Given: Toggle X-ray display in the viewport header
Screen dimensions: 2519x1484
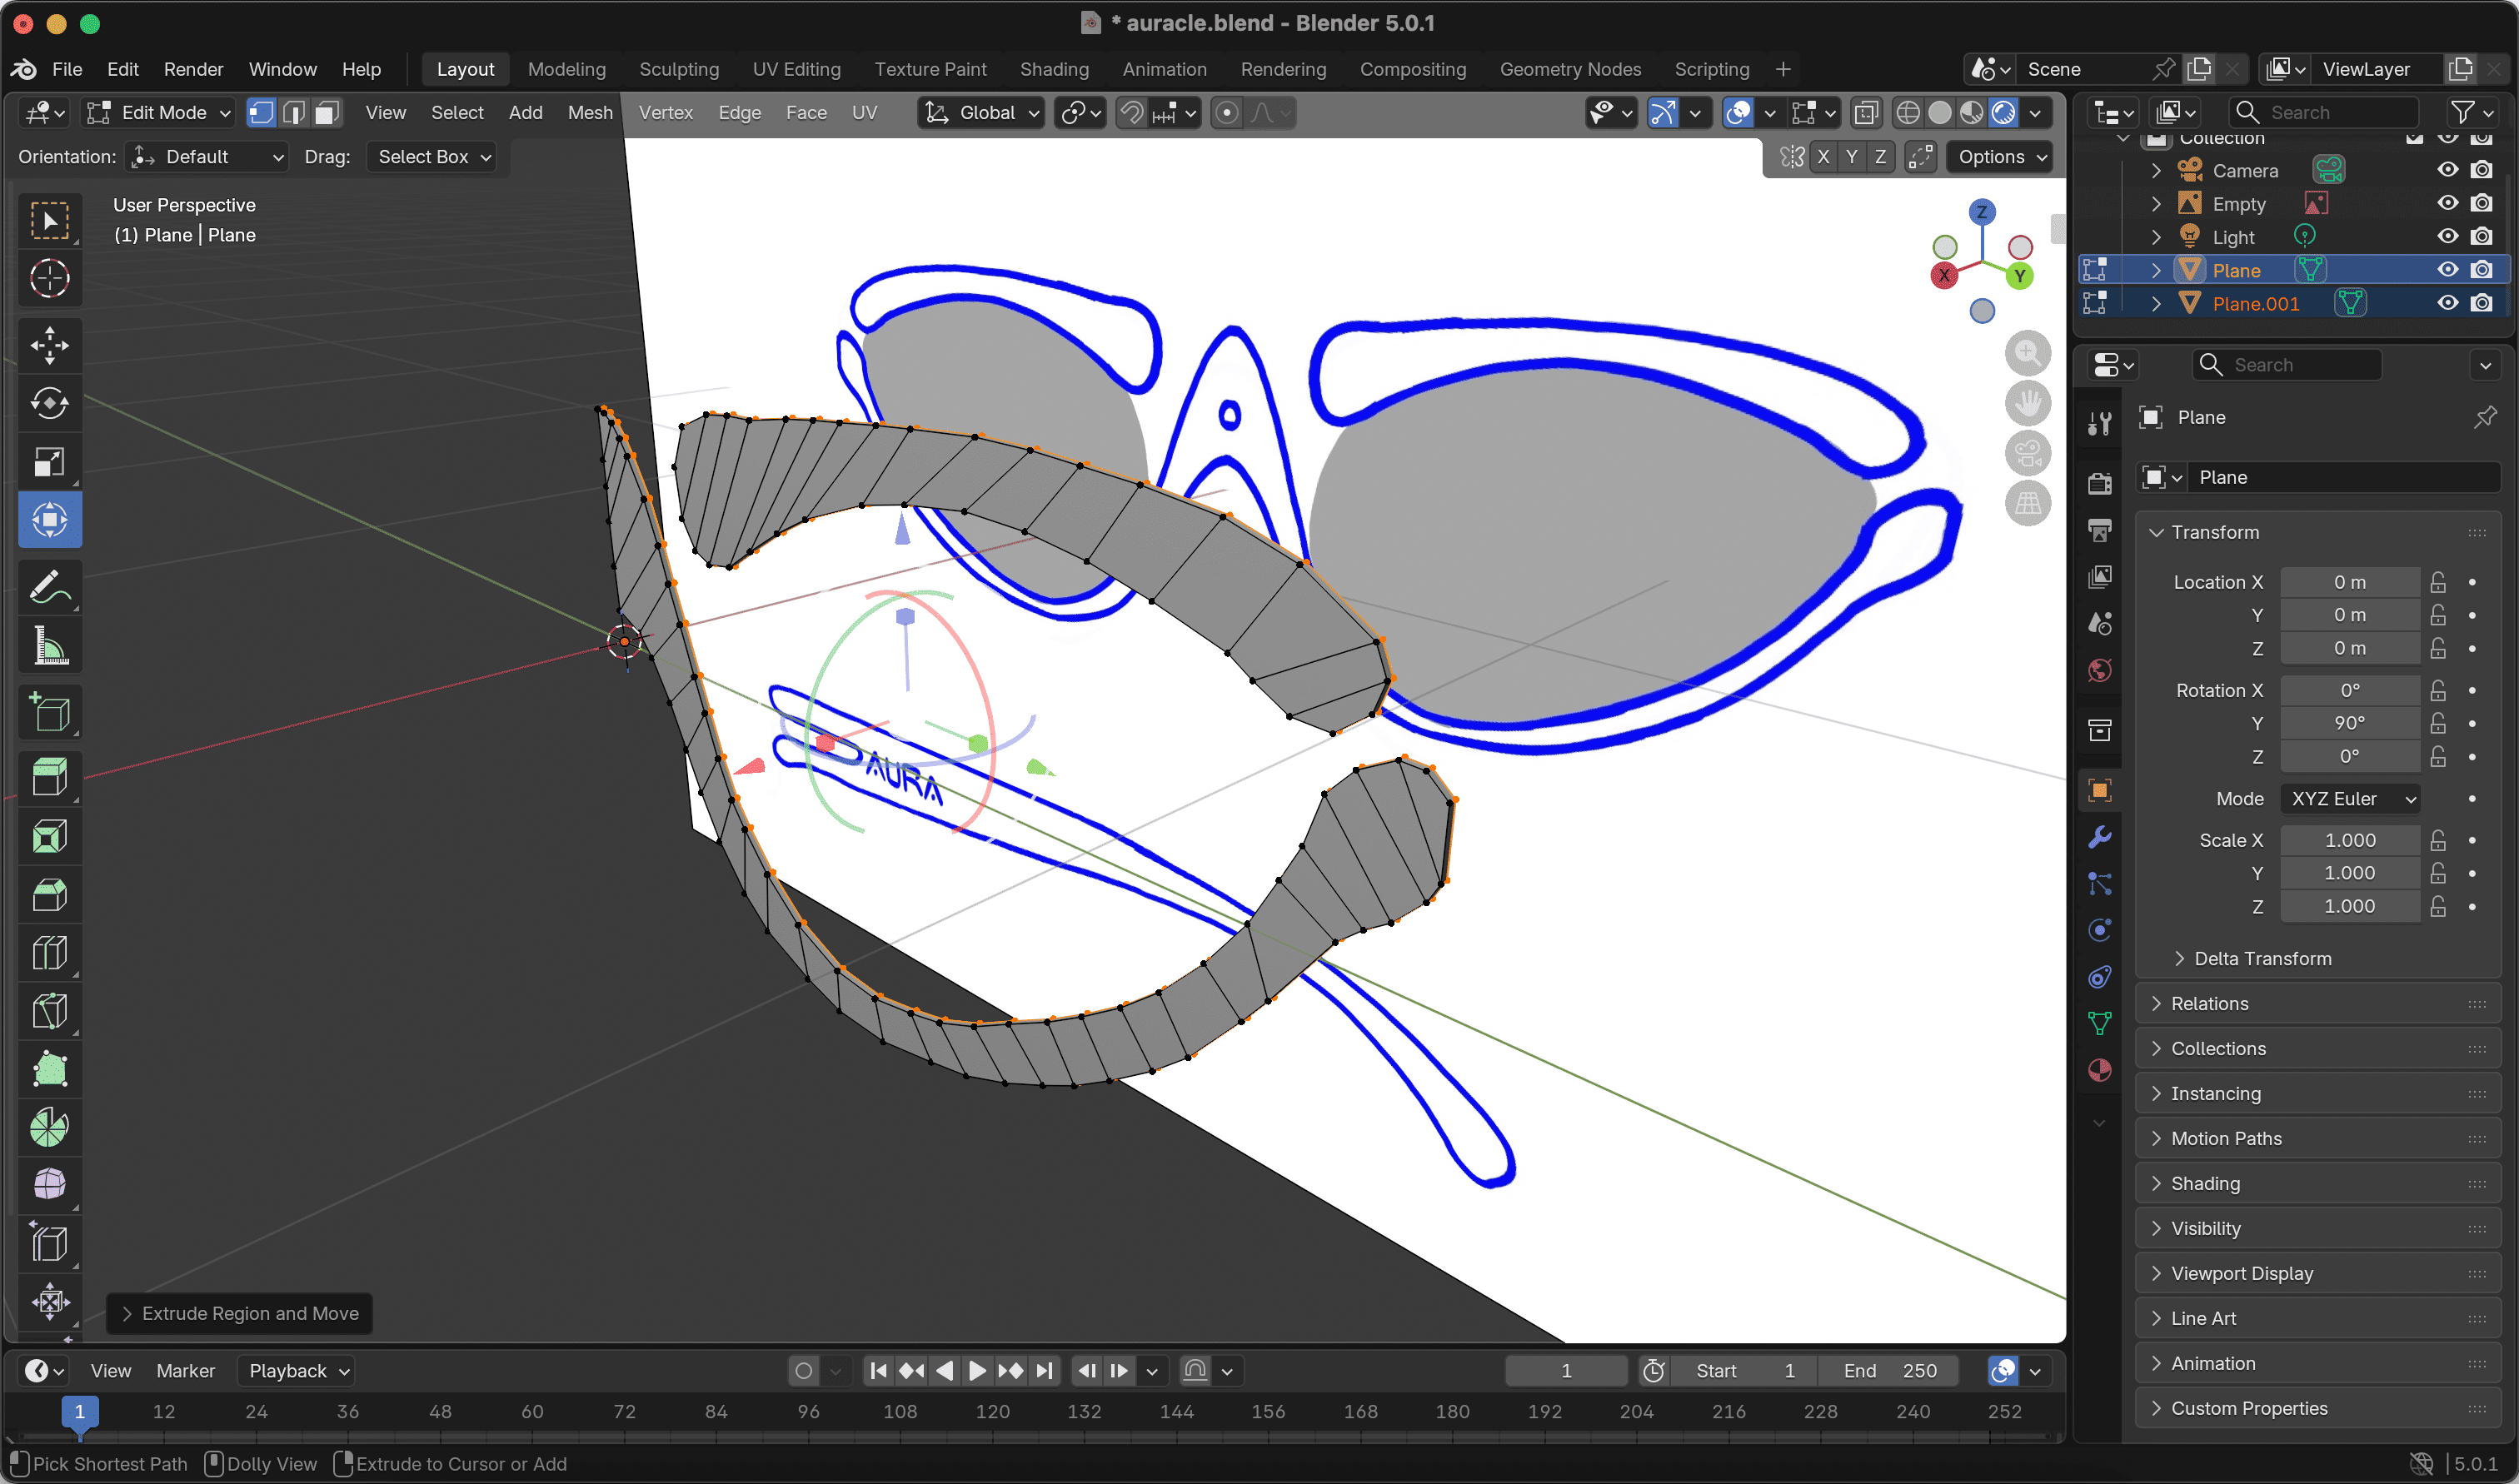Looking at the screenshot, I should 1865,113.
